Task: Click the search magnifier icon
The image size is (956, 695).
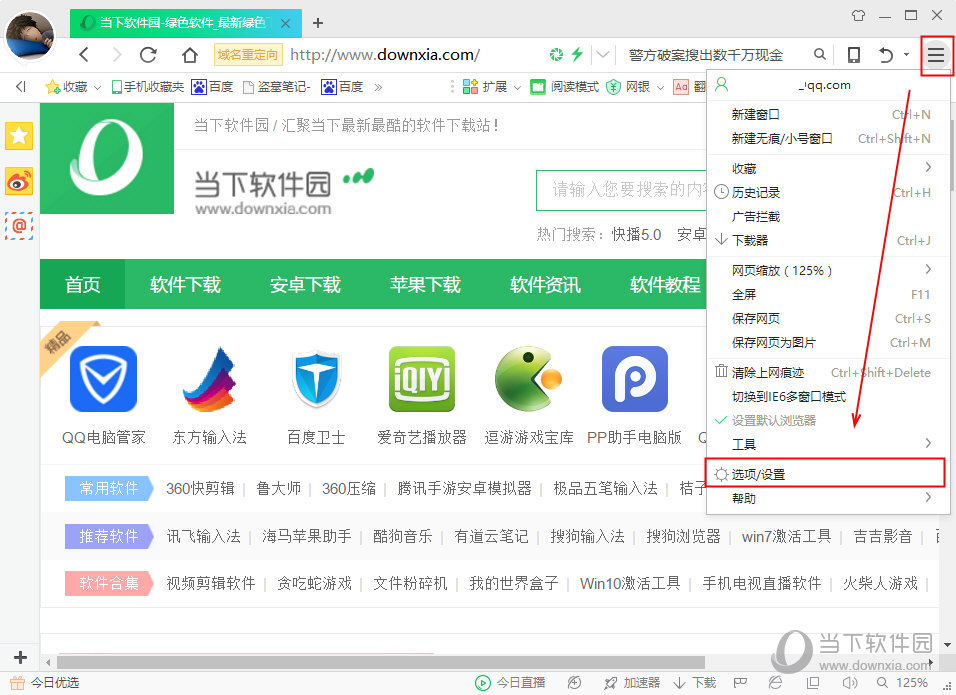Action: click(820, 55)
